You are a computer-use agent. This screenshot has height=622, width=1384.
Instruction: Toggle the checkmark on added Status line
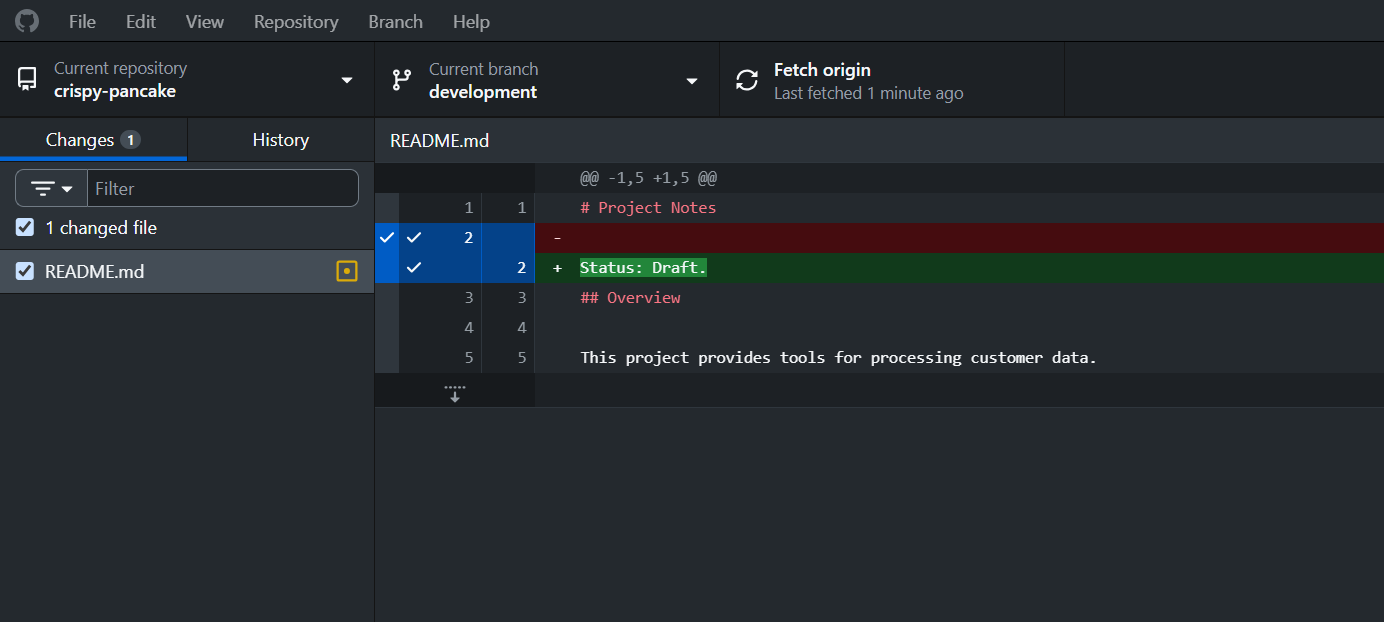tap(414, 268)
